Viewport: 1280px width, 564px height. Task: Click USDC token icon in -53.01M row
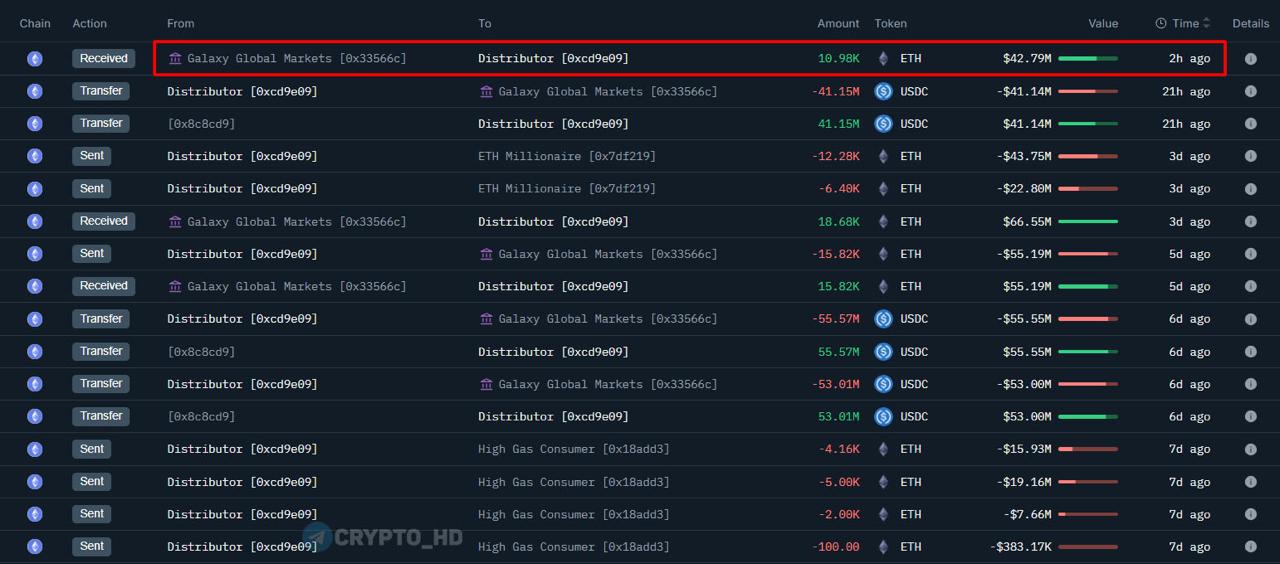[x=883, y=384]
